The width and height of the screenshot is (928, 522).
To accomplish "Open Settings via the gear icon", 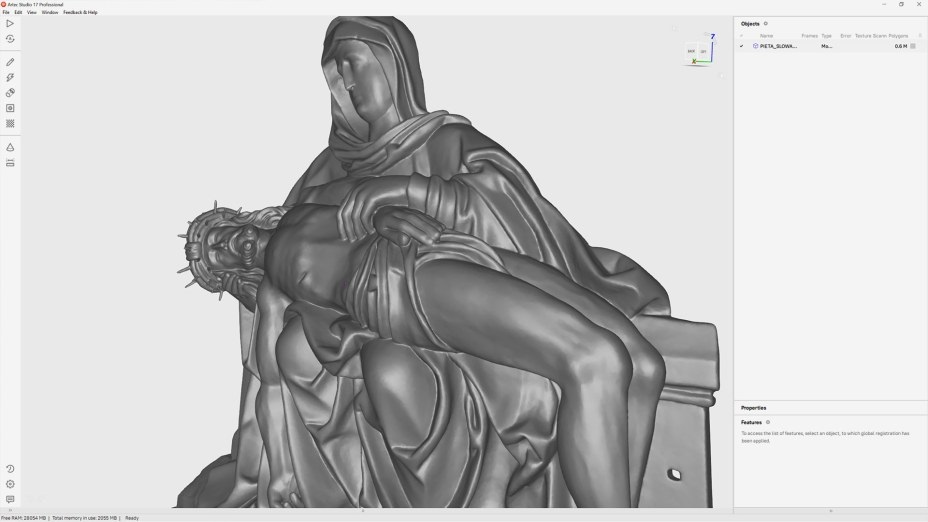I will click(x=10, y=484).
